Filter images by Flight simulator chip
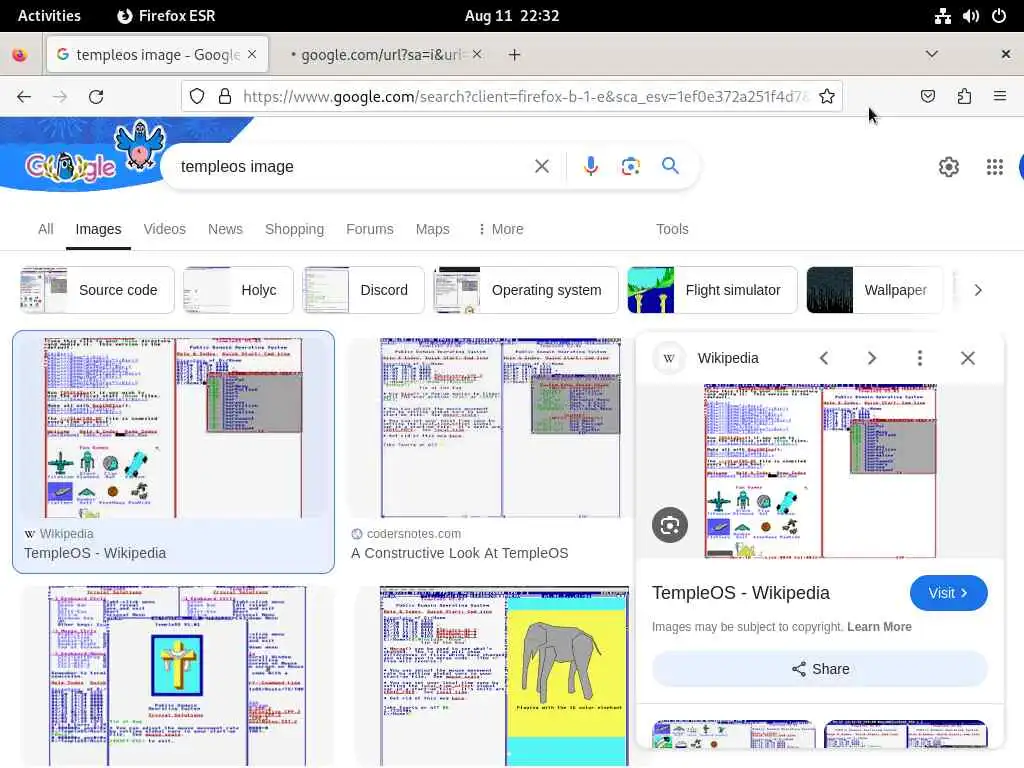This screenshot has height=768, width=1024. (x=712, y=290)
